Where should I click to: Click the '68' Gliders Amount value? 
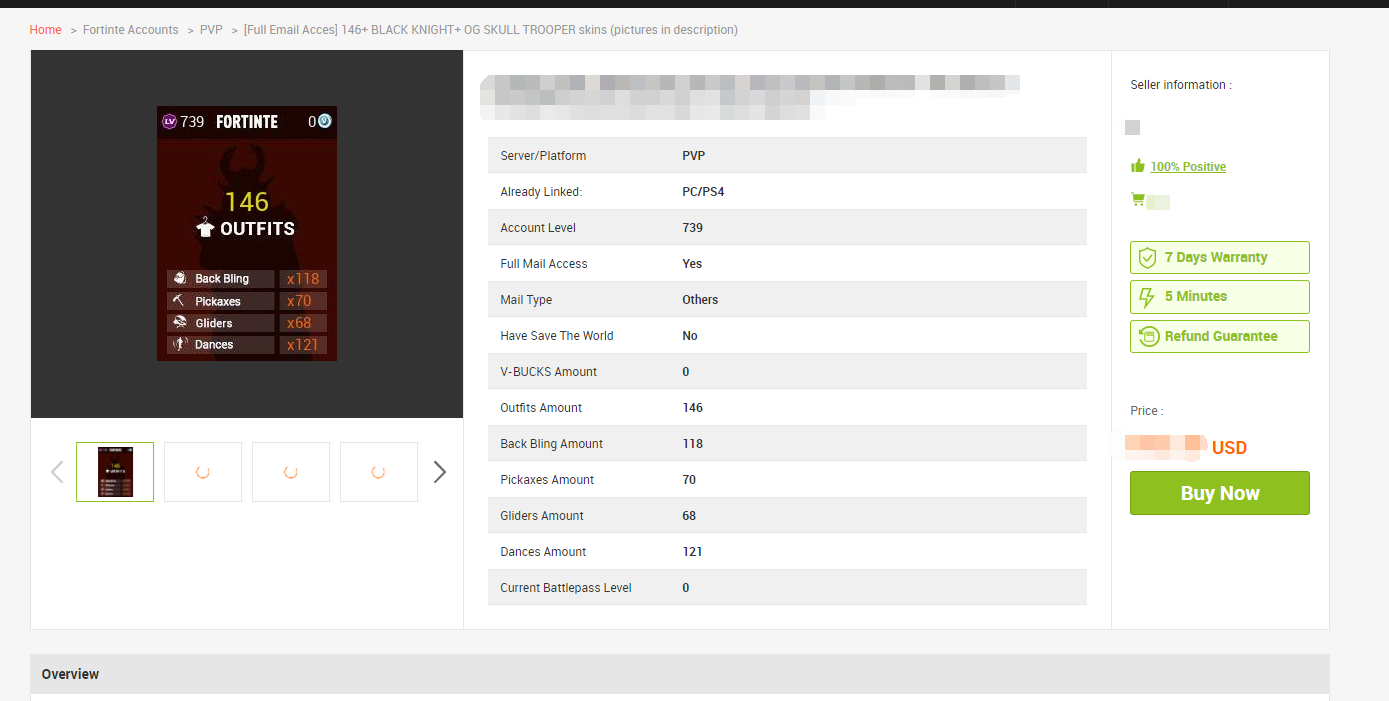689,516
